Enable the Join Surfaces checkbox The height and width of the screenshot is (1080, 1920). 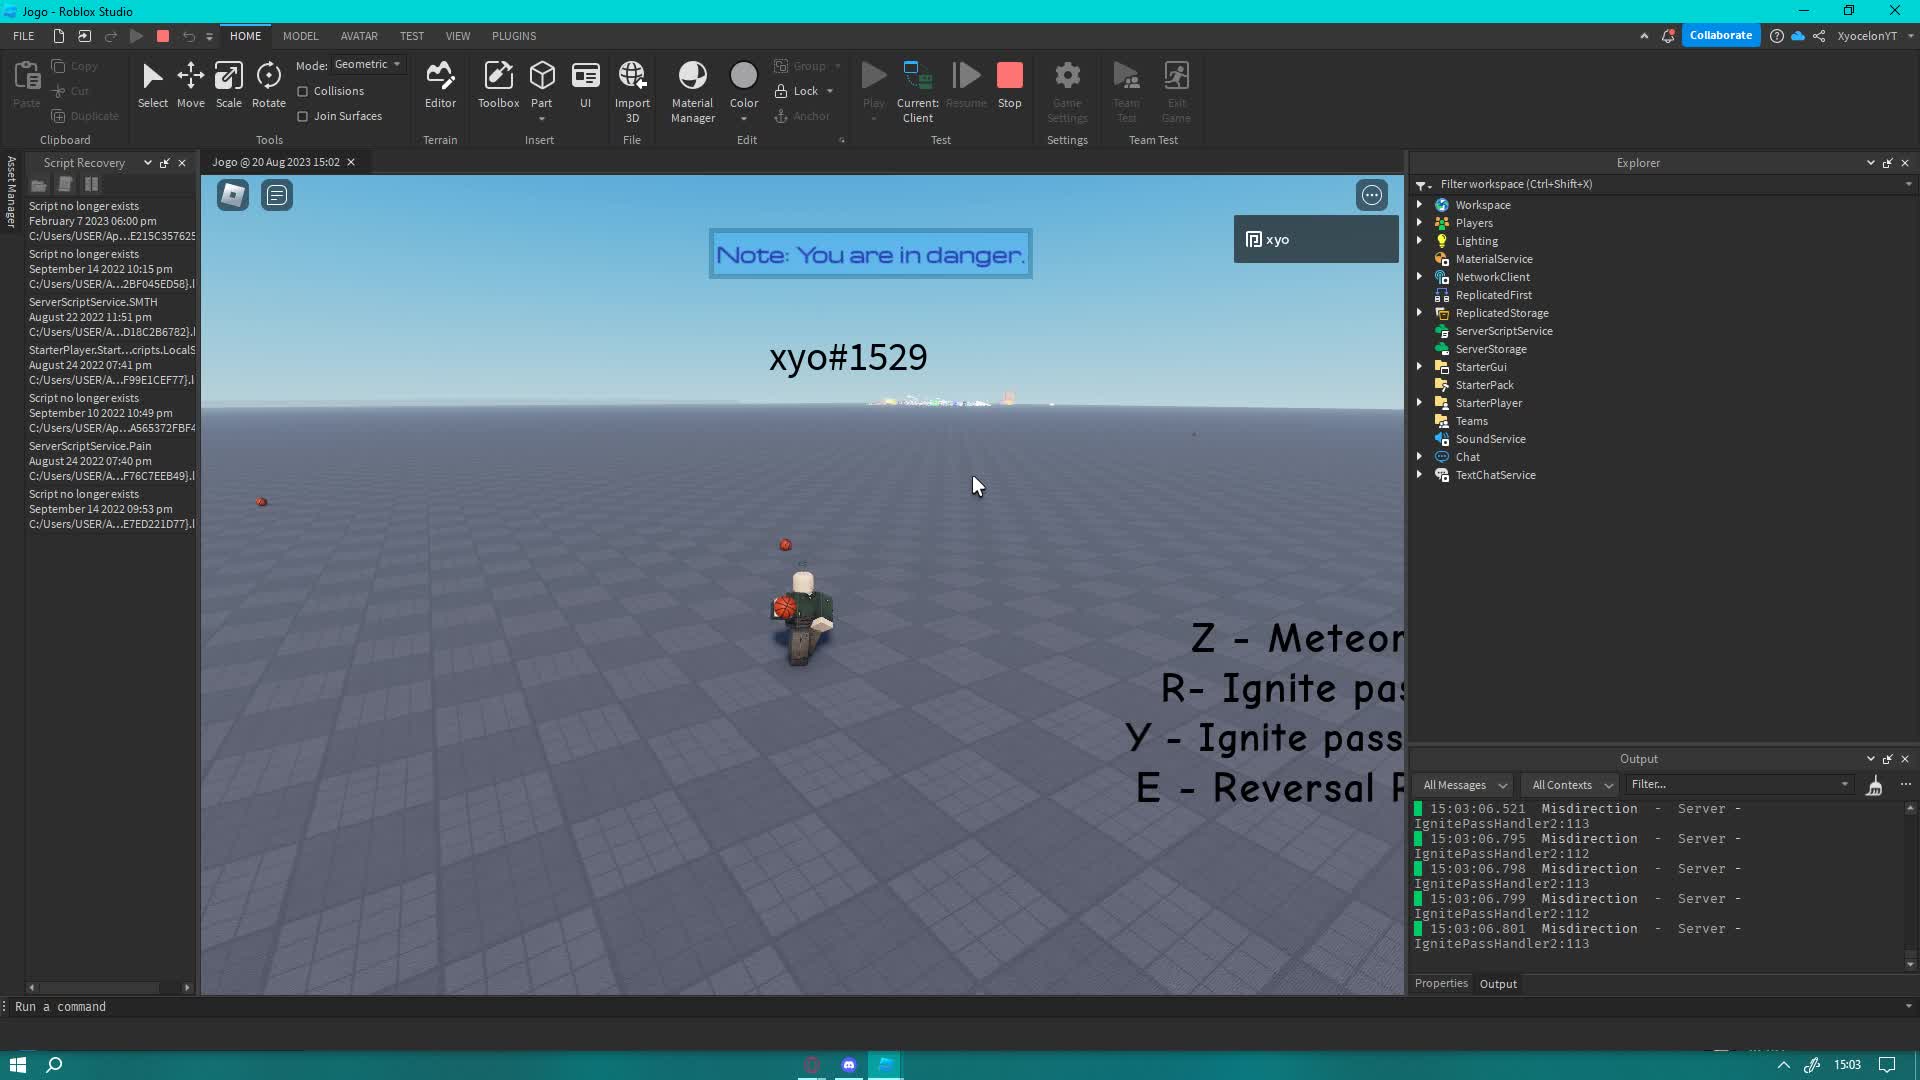pos(303,116)
